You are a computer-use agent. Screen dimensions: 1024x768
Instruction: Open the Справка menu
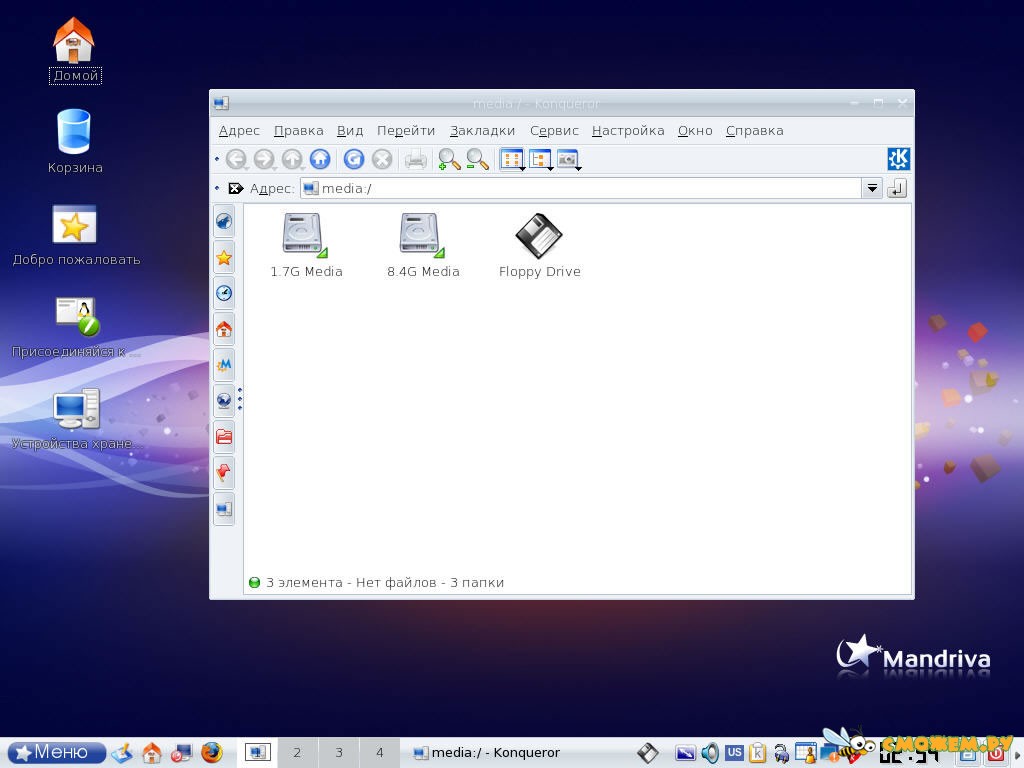(754, 131)
